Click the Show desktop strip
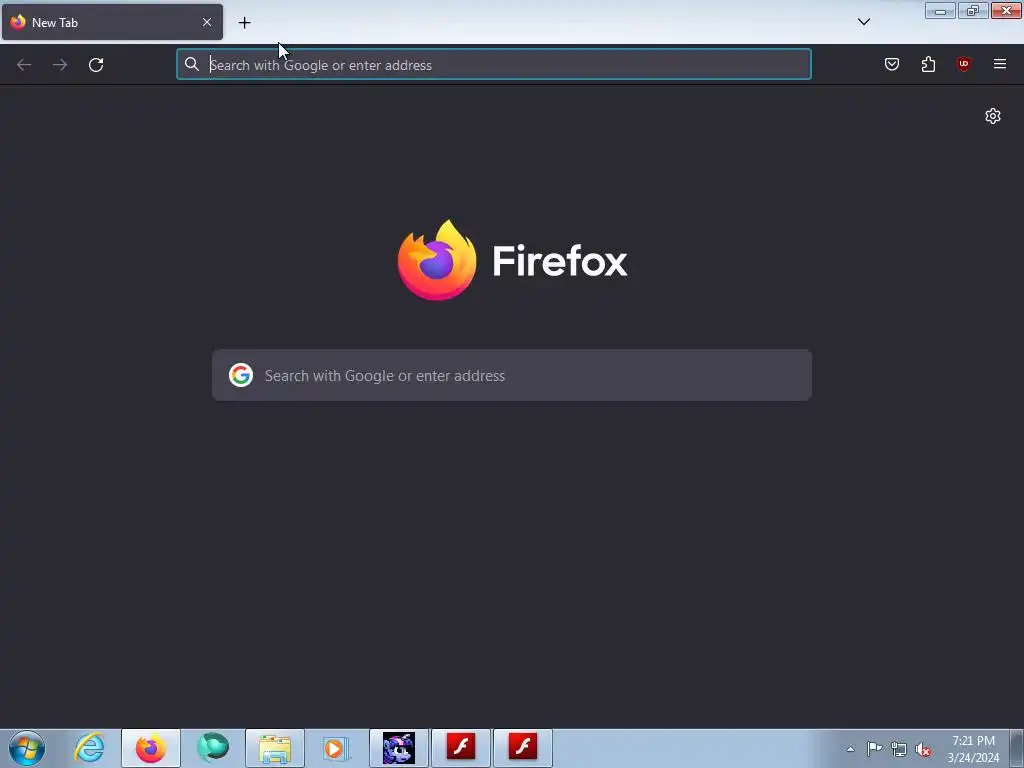Image resolution: width=1024 pixels, height=768 pixels. [x=1017, y=748]
